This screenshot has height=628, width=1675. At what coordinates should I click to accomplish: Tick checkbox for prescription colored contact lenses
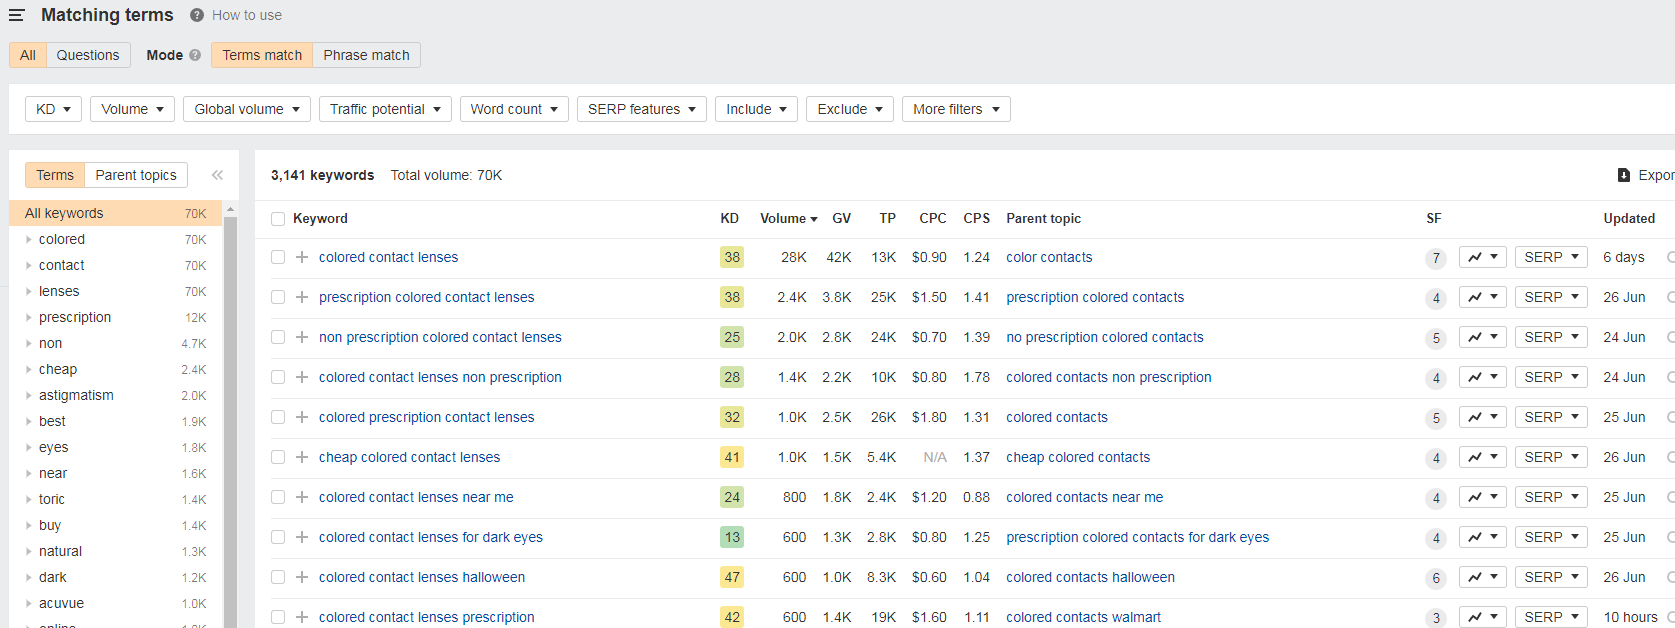pos(278,297)
